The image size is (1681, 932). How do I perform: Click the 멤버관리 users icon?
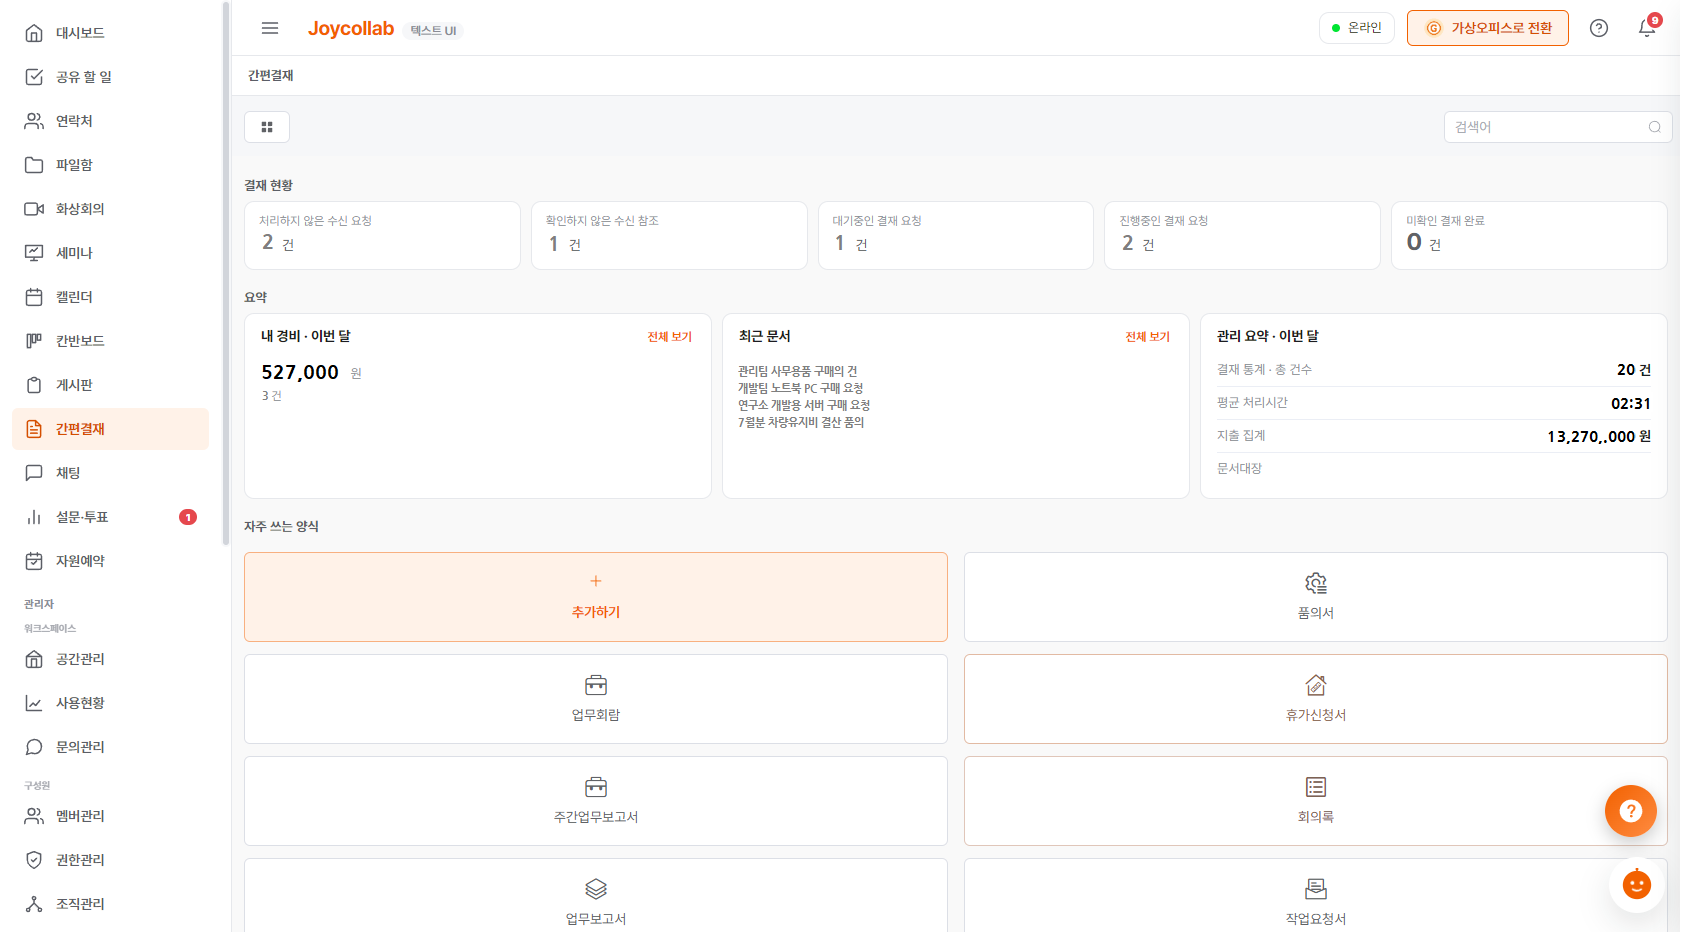[x=34, y=816]
